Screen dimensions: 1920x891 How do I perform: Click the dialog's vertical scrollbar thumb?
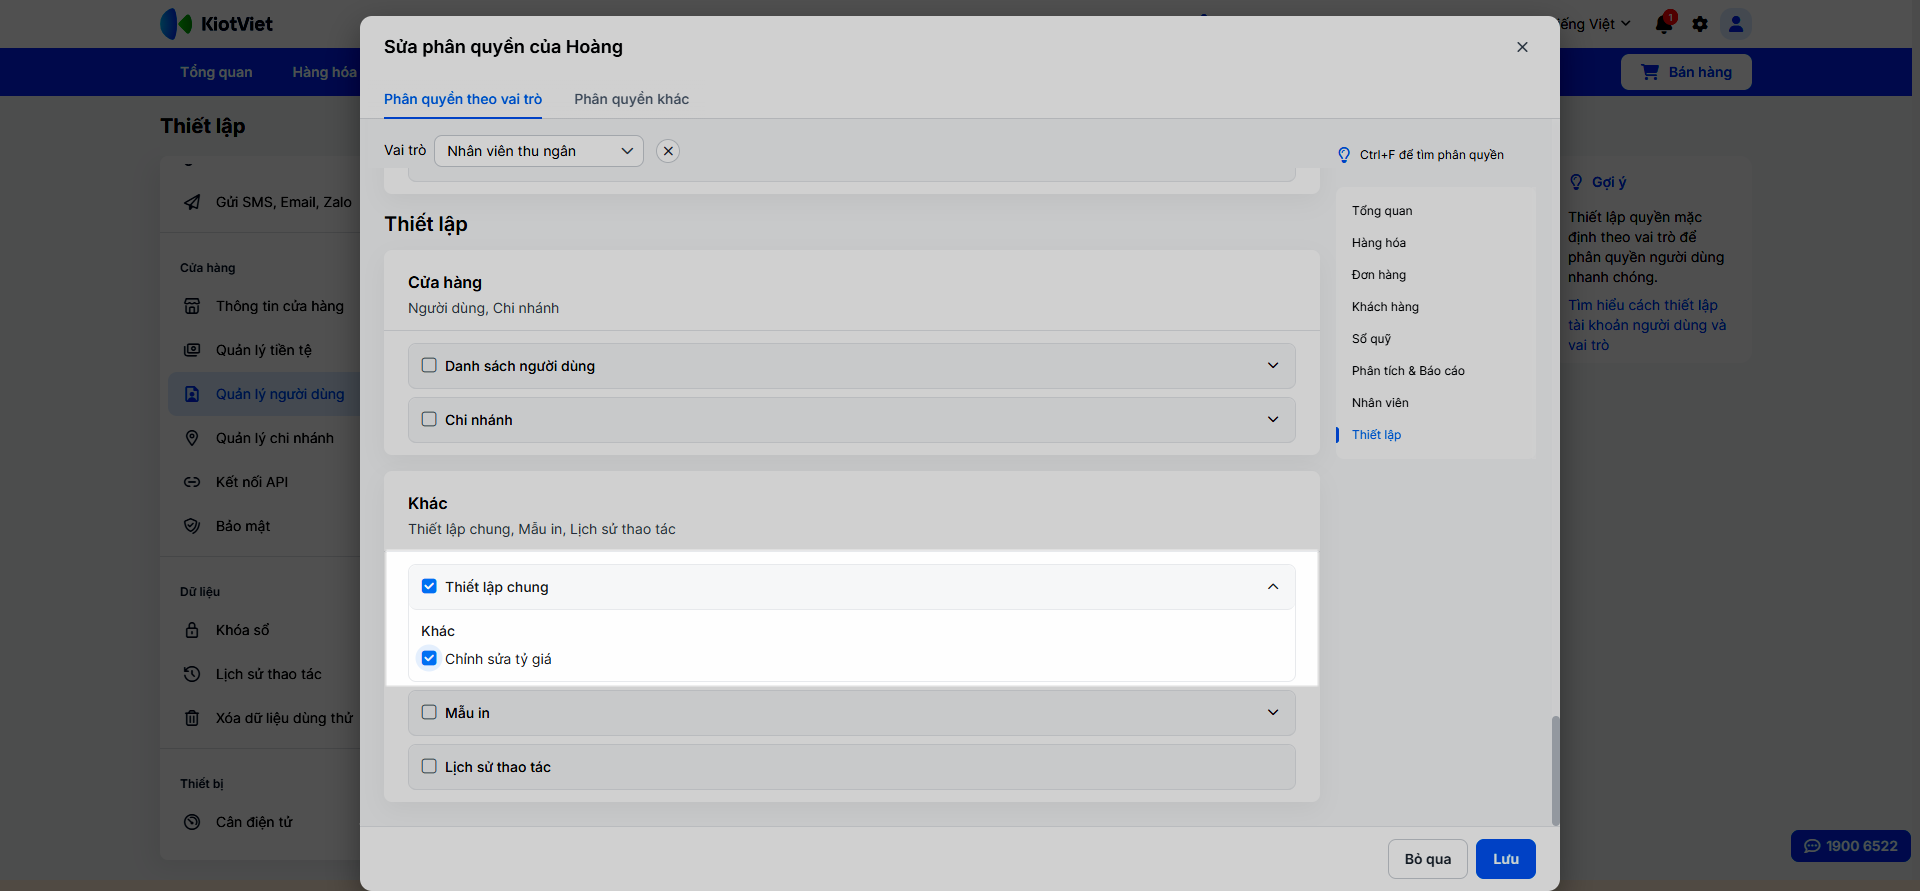coord(1555,770)
